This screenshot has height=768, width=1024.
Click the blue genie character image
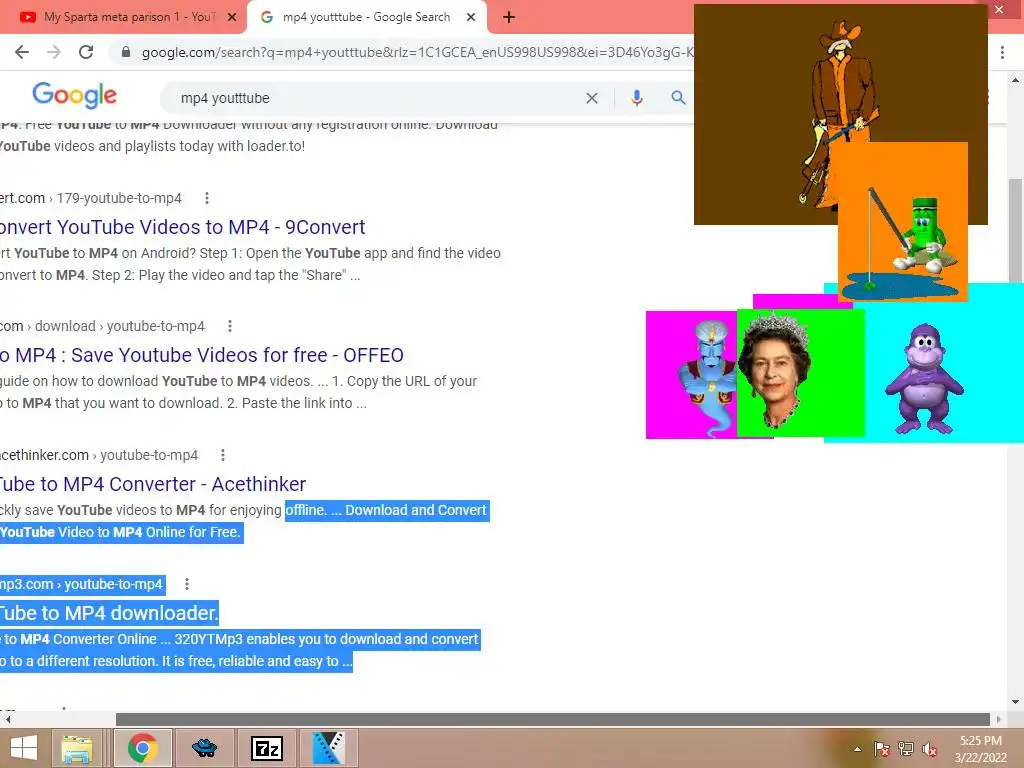692,375
